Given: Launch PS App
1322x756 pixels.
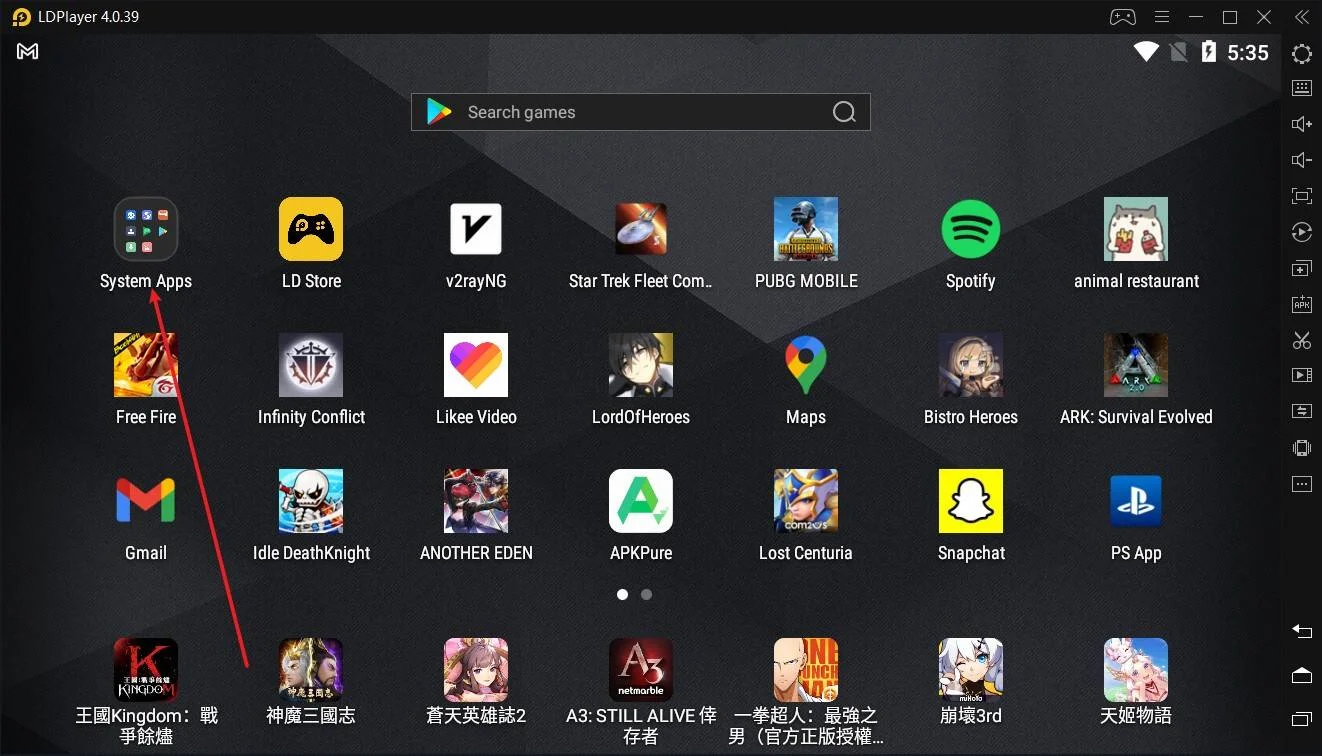Looking at the screenshot, I should [1136, 501].
